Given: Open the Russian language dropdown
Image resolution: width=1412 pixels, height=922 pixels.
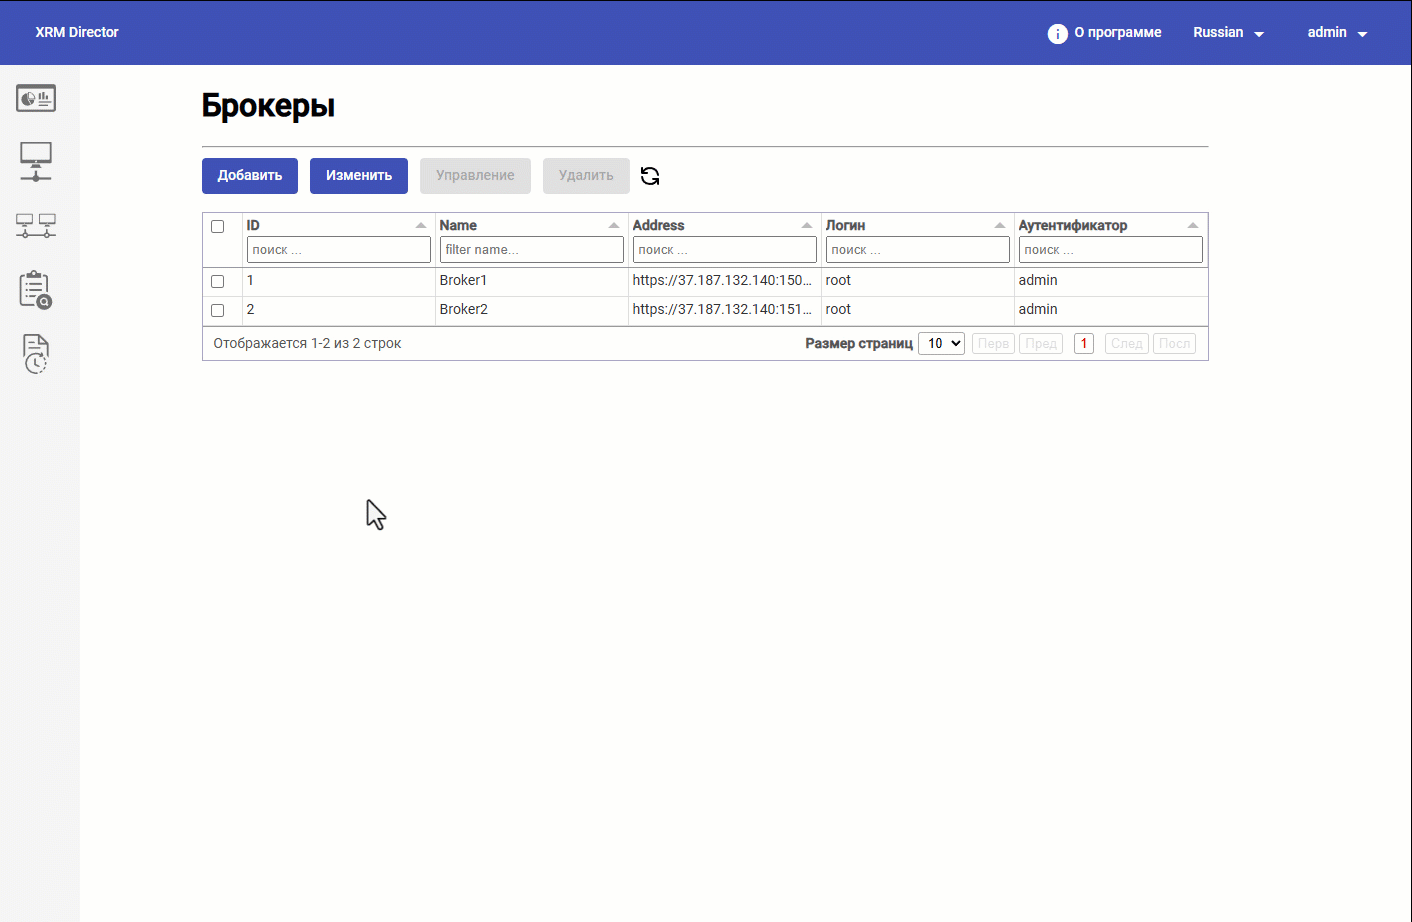Looking at the screenshot, I should 1228,33.
